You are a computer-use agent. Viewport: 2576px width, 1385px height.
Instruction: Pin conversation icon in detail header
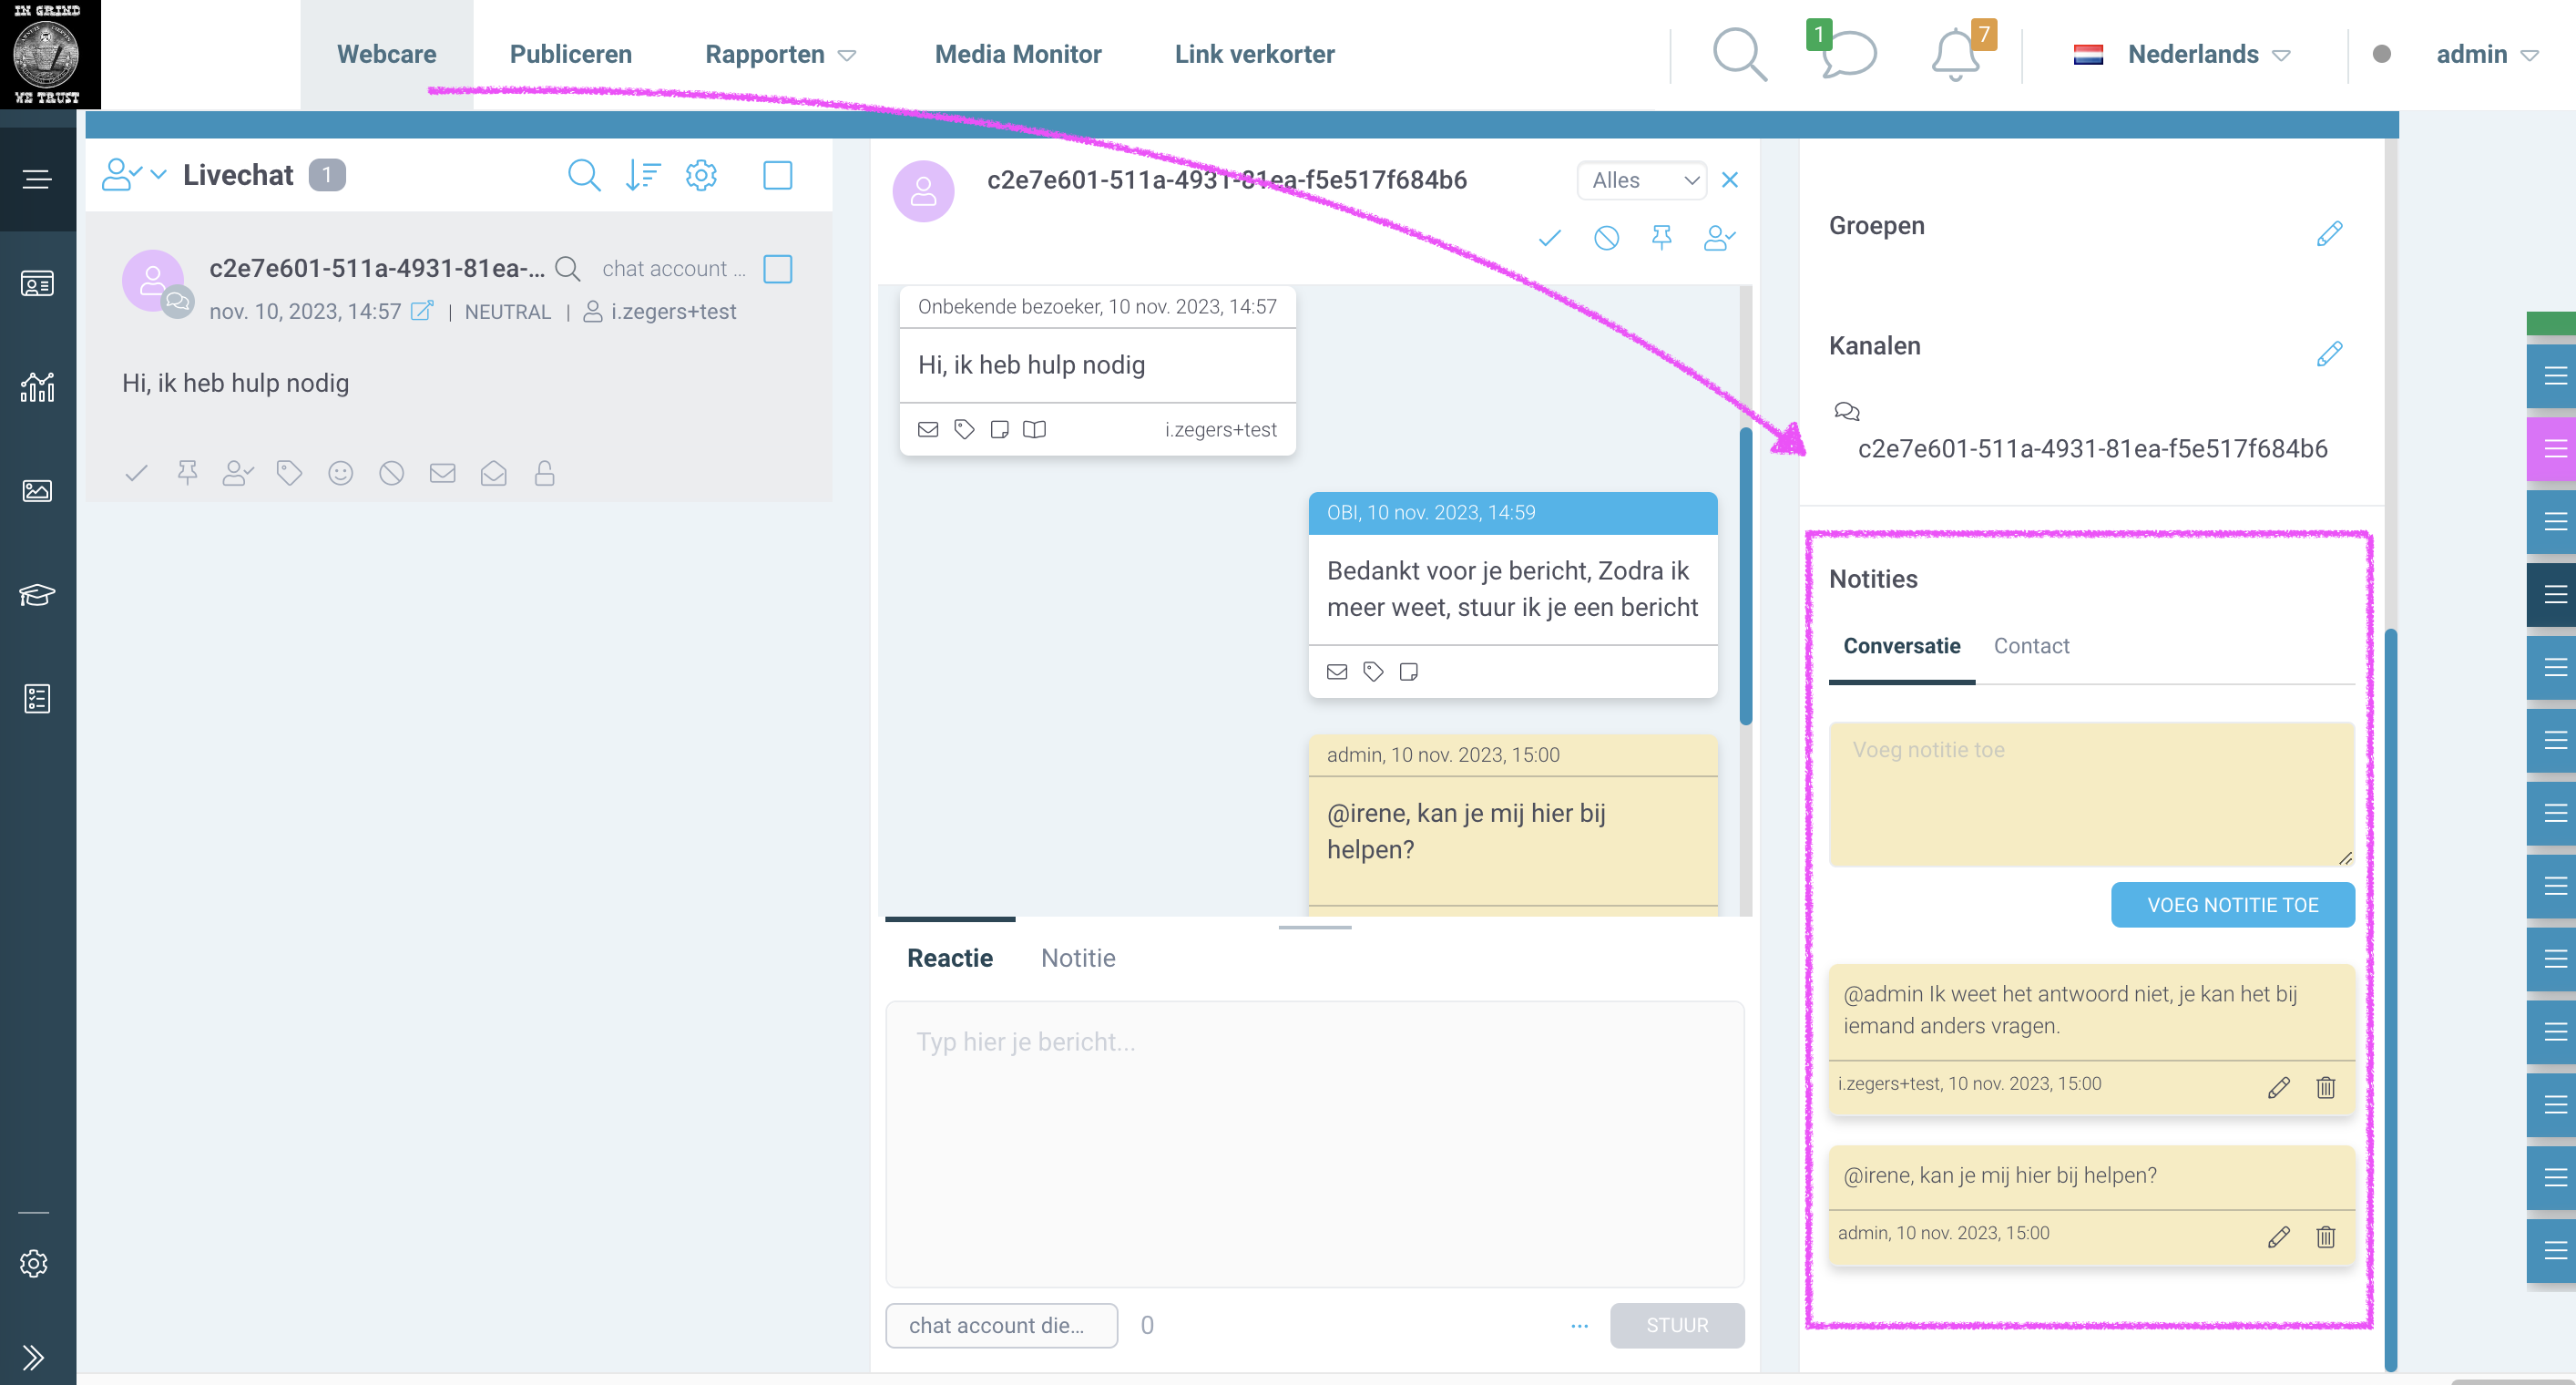(1661, 238)
